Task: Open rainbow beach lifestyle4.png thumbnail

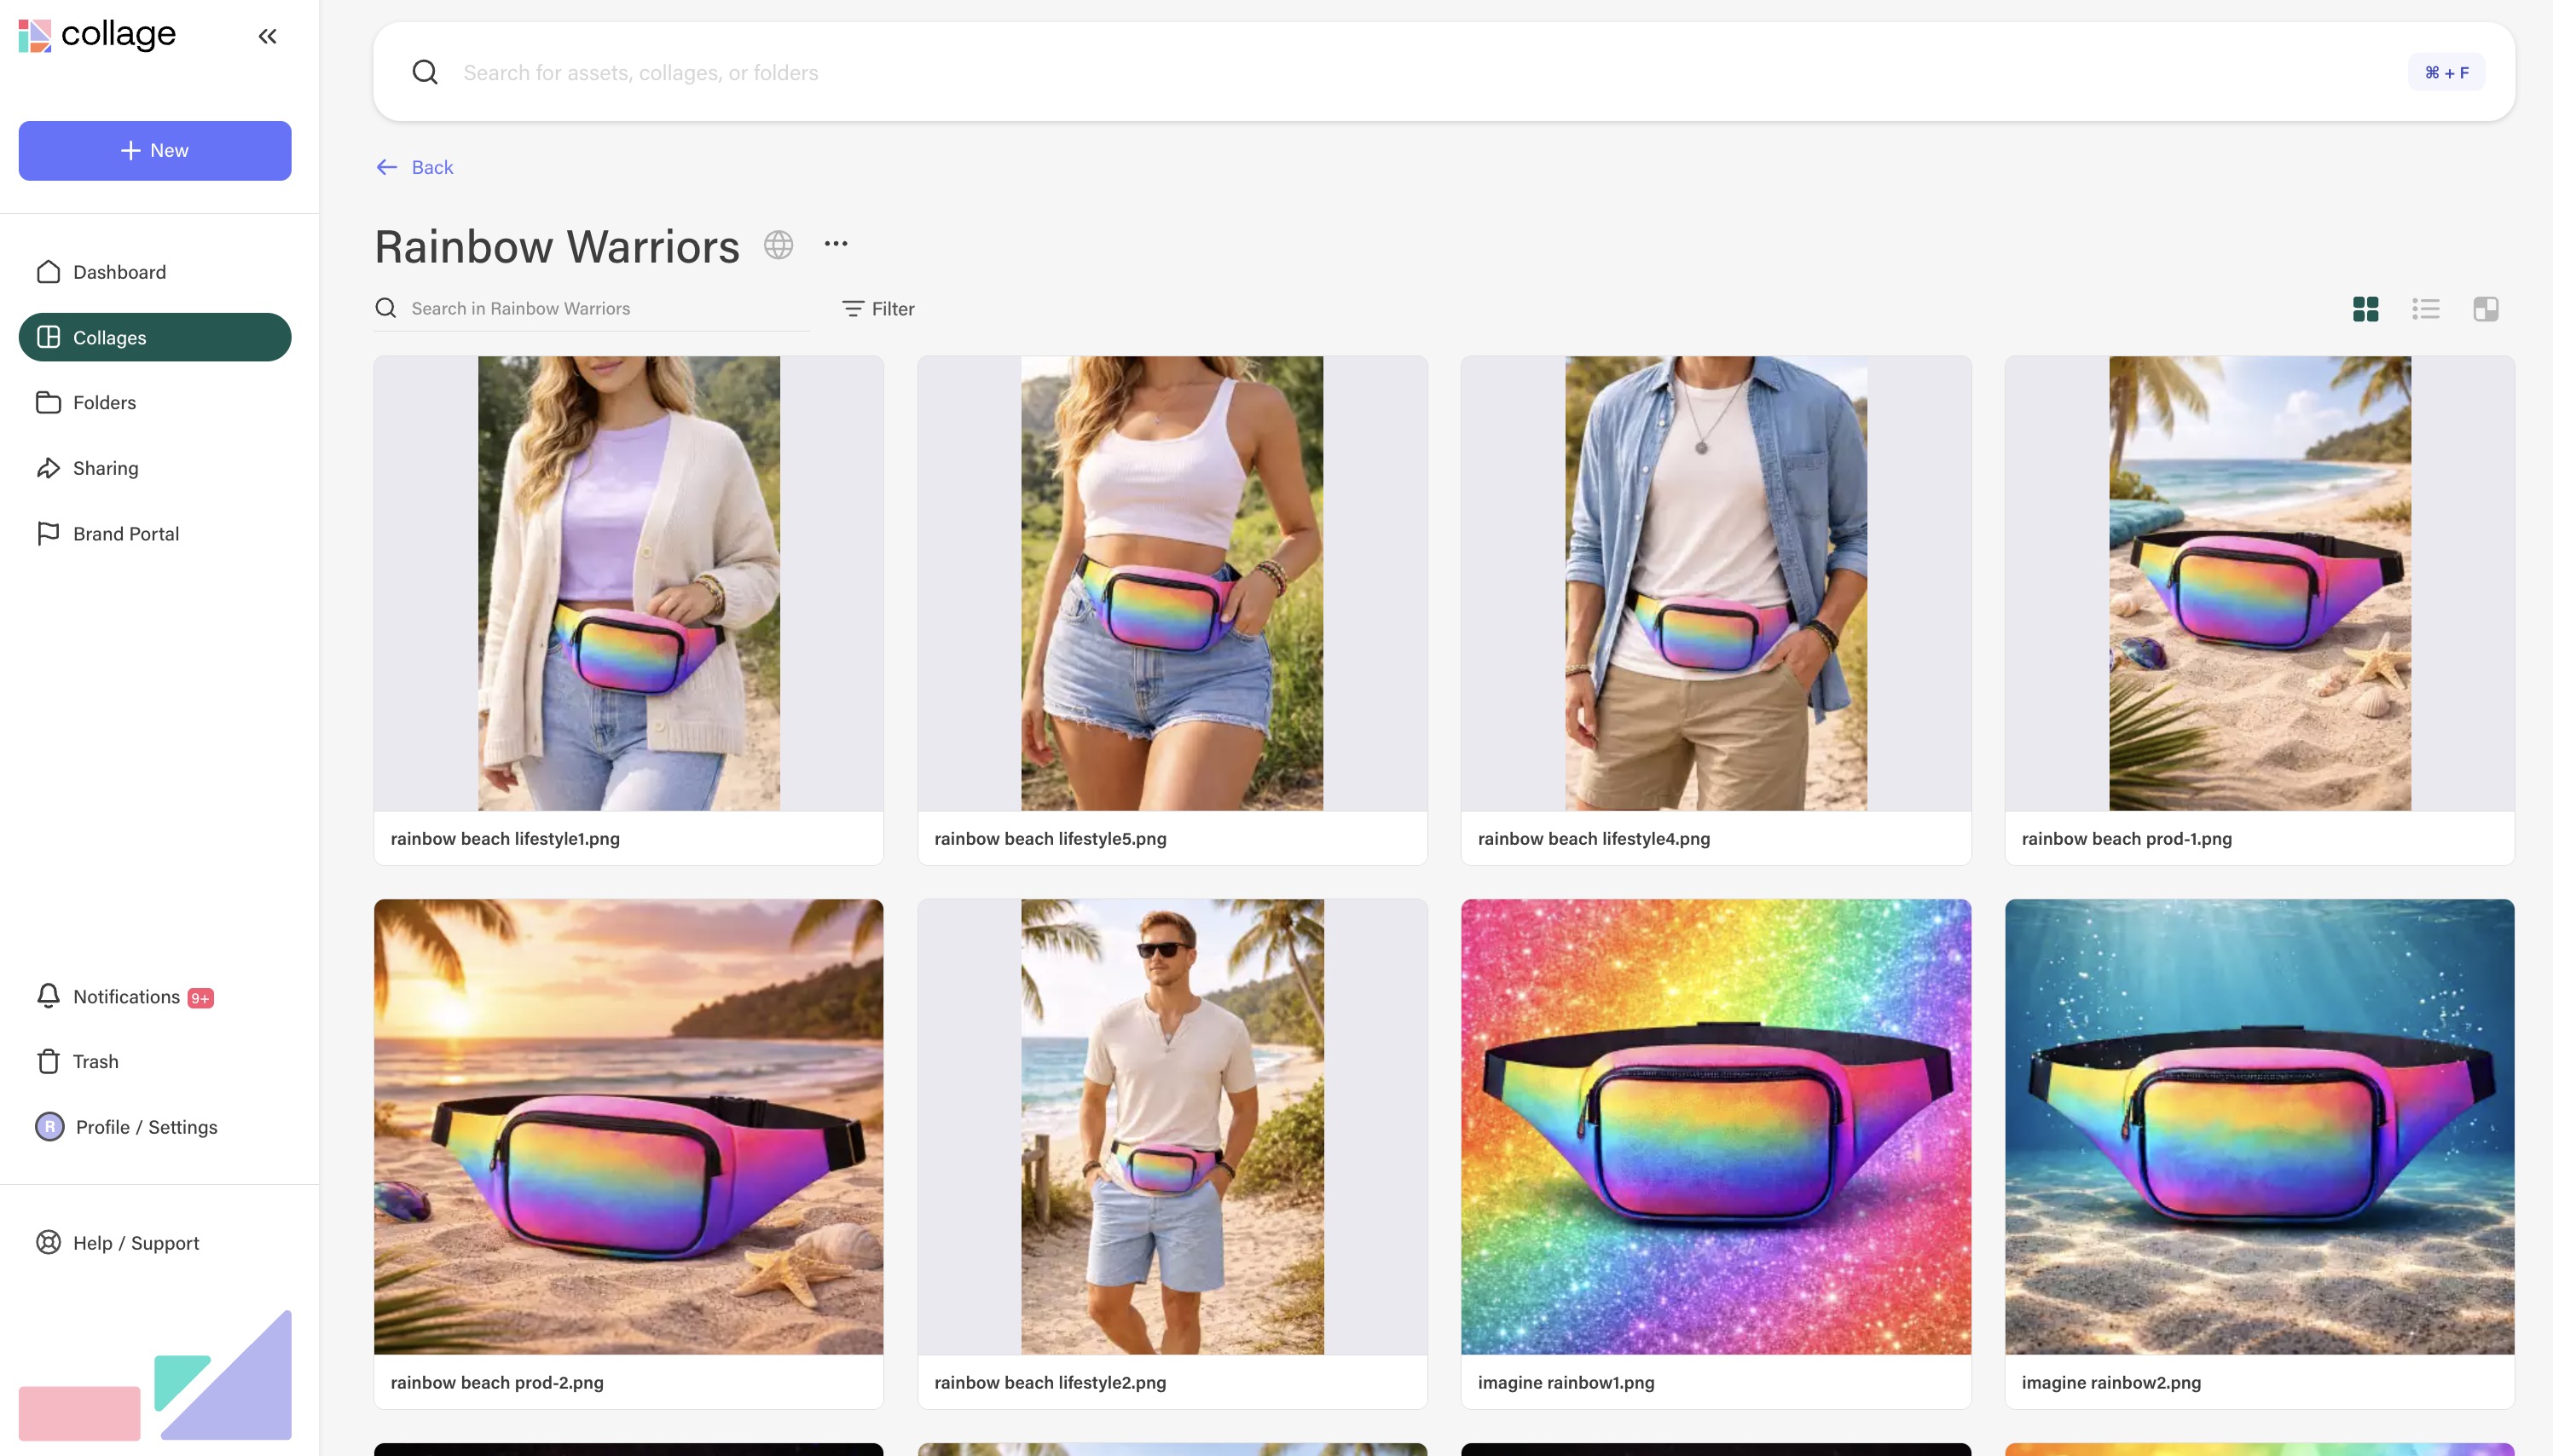Action: coord(1716,583)
